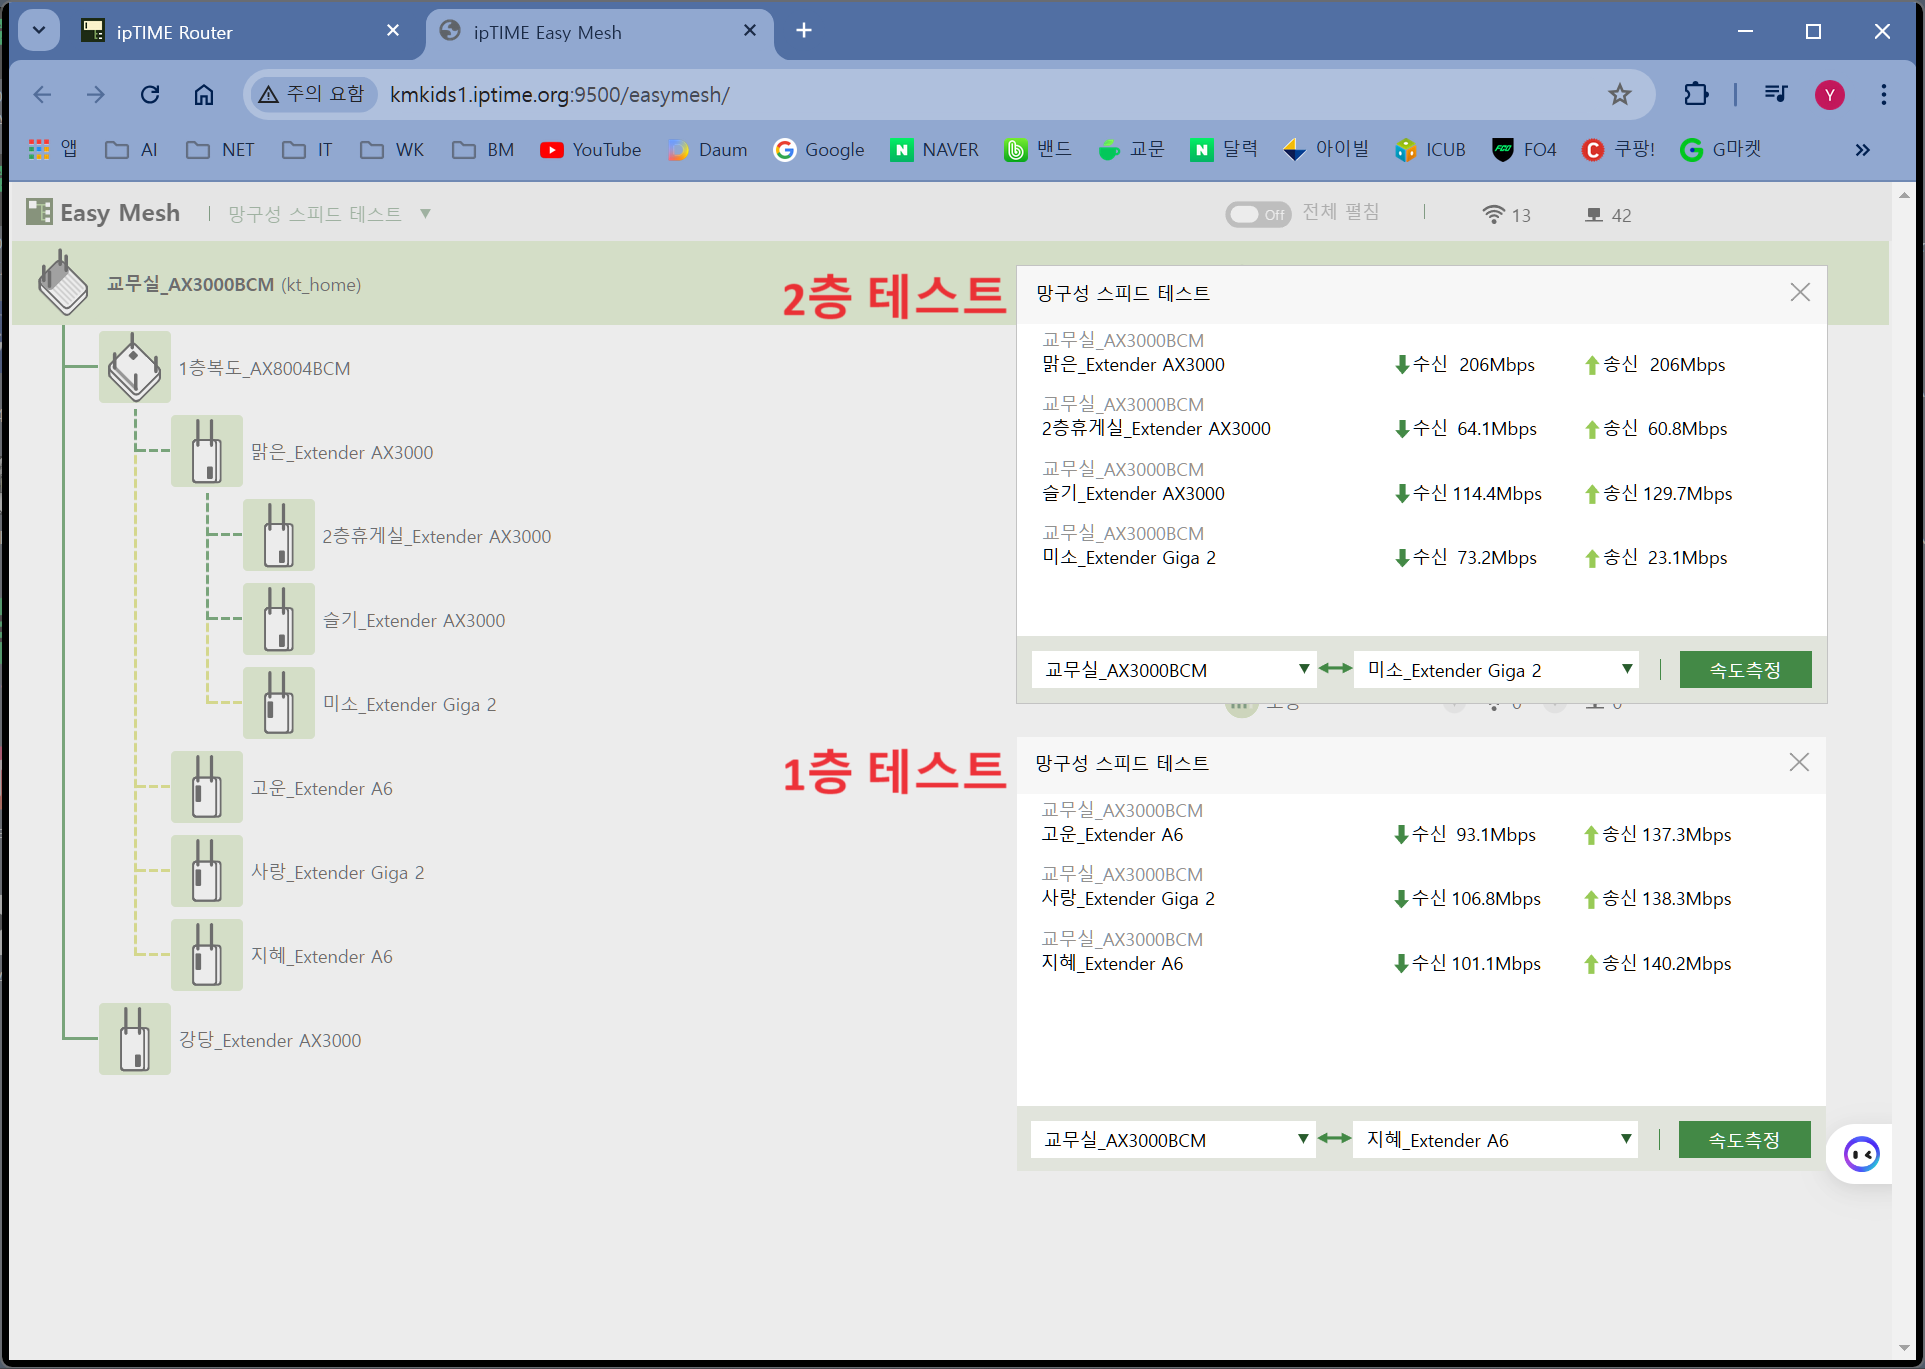Close the upper 망구성 스피드 테스트 panel
This screenshot has height=1369, width=1925.
[x=1800, y=292]
